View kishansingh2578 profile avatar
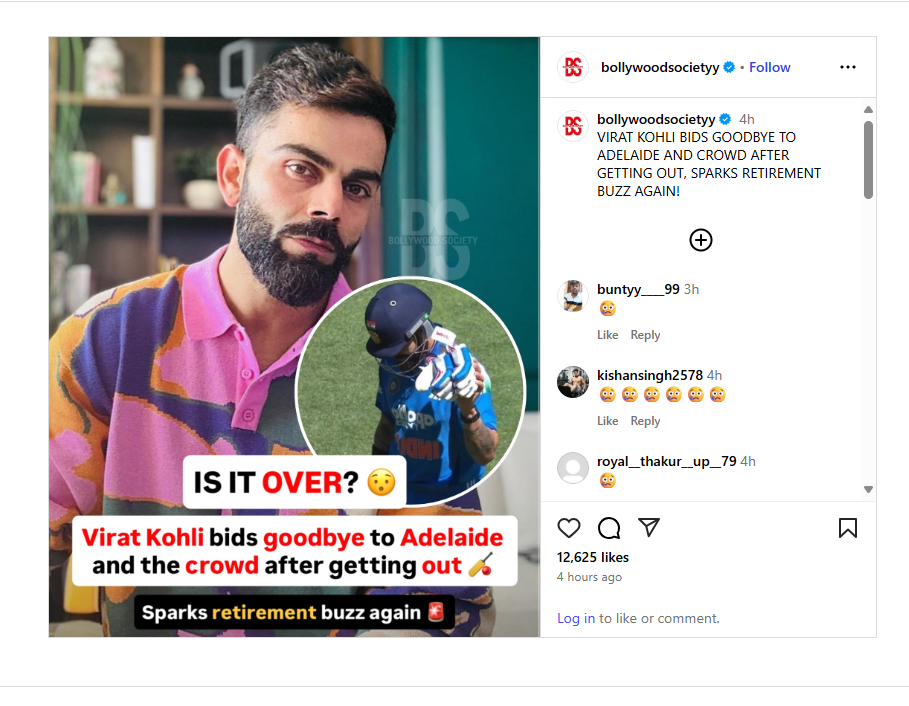This screenshot has width=909, height=706. point(573,382)
